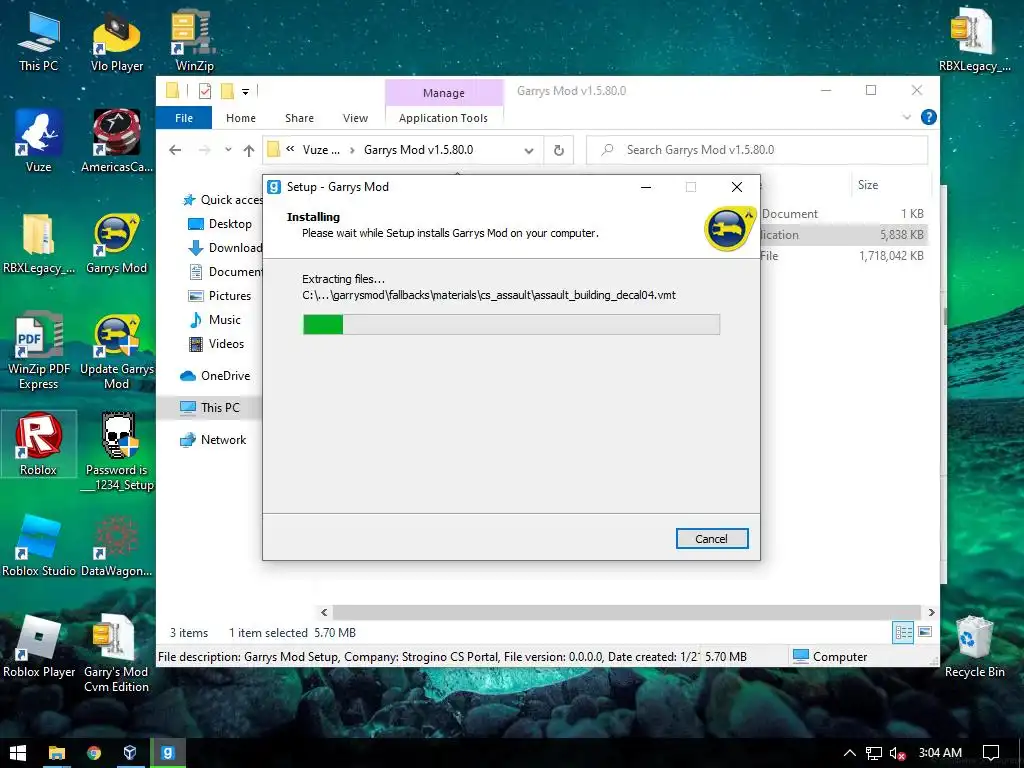
Task: Open address bar history dropdown
Action: tap(528, 151)
